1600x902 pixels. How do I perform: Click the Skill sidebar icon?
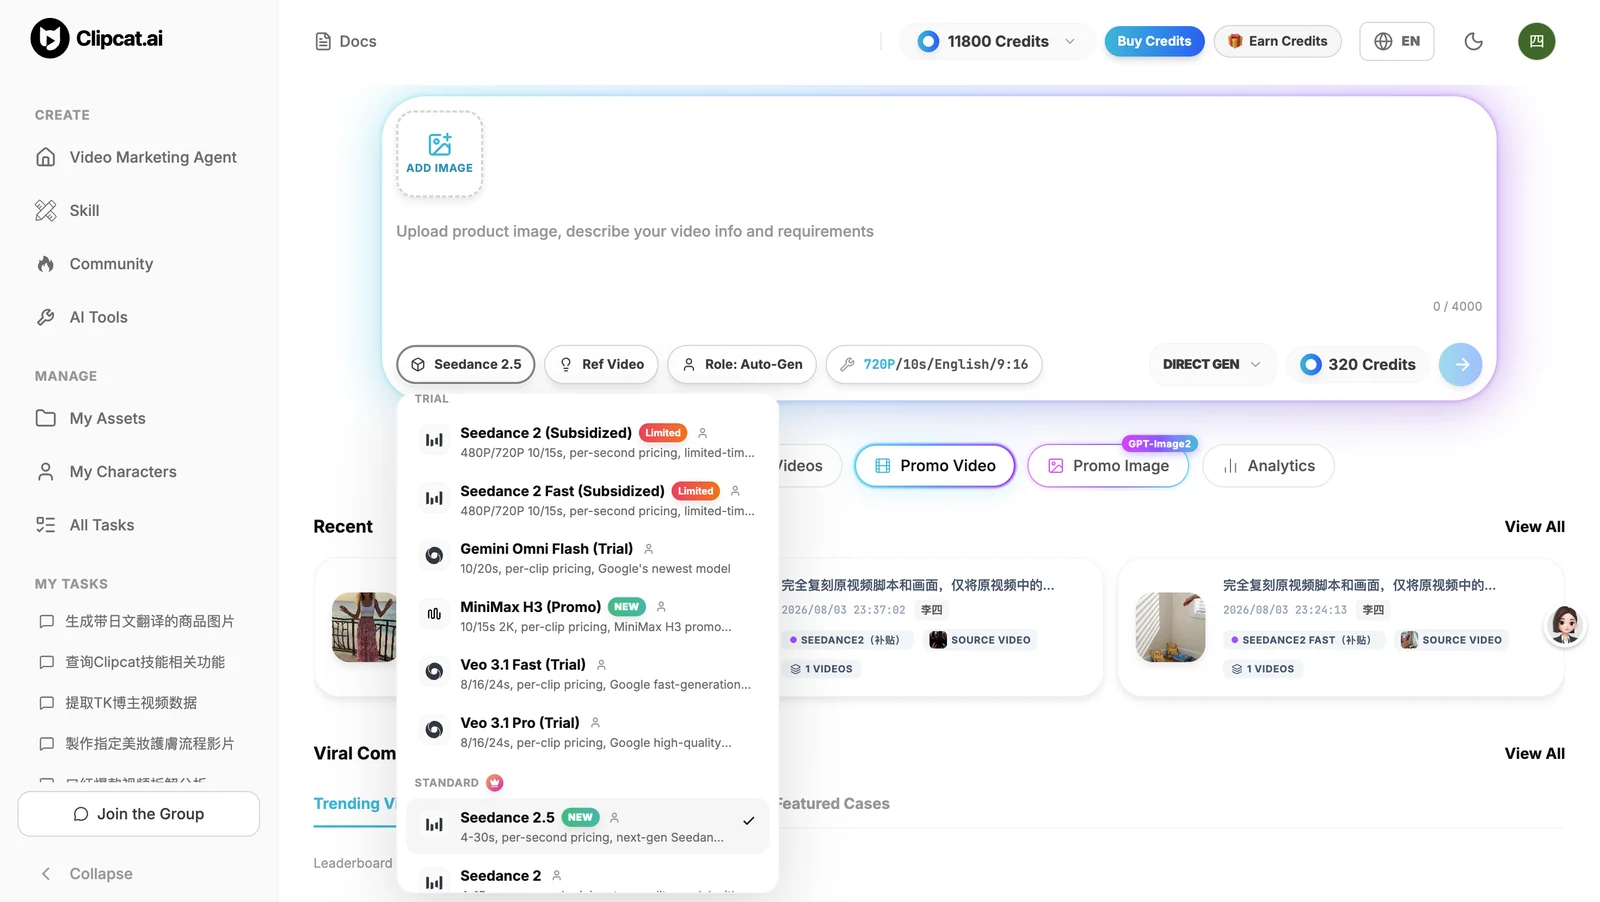pyautogui.click(x=46, y=210)
